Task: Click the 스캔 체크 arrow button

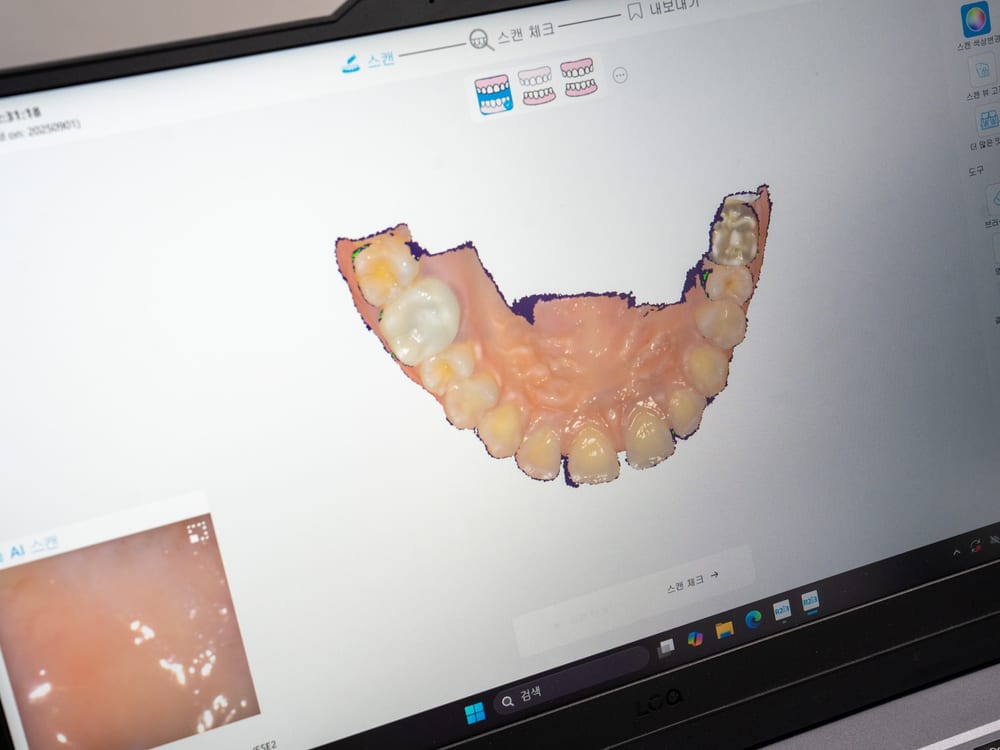Action: (x=693, y=582)
